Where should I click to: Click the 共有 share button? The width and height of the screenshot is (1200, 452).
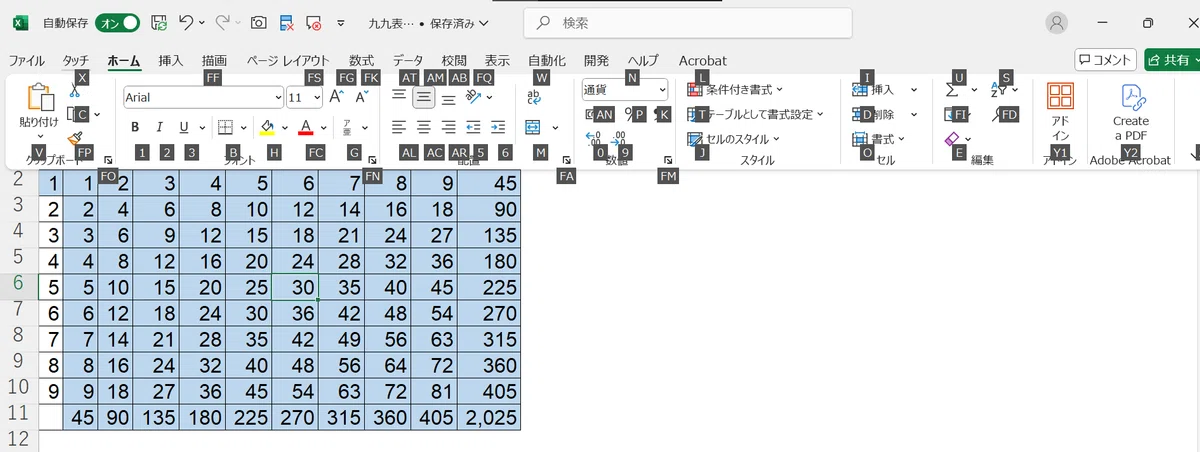click(1171, 60)
